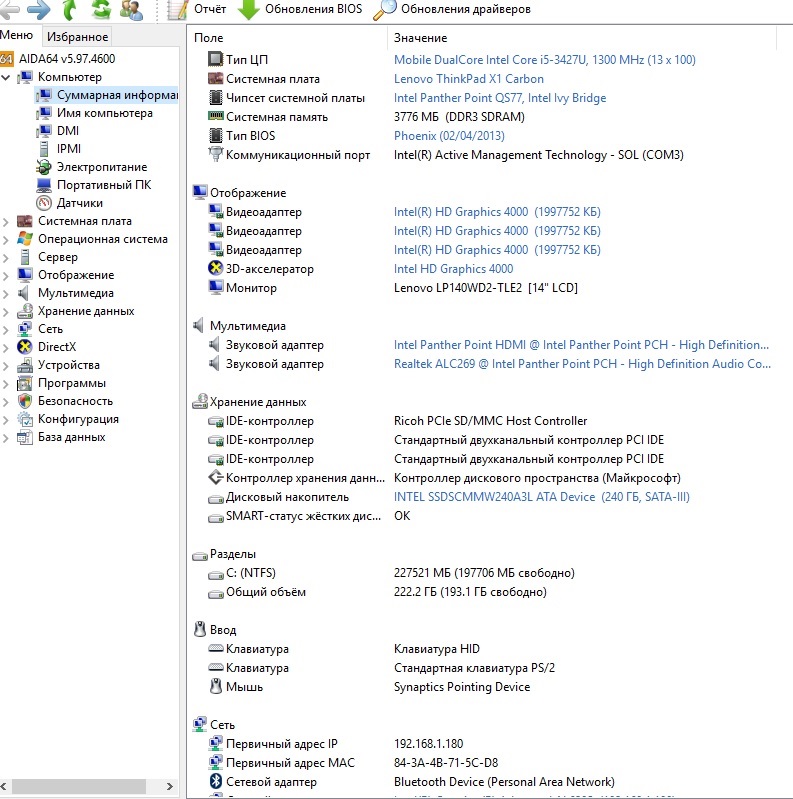Expand the Отображение tree node
The width and height of the screenshot is (793, 799).
6,276
